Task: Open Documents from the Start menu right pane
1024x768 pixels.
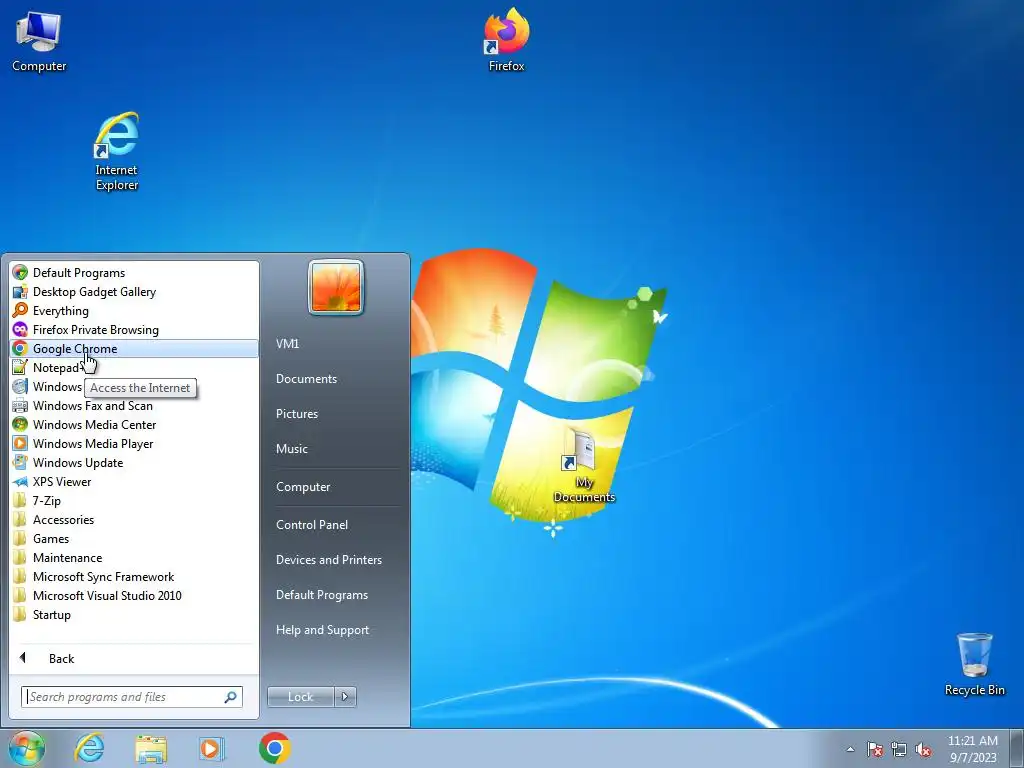Action: 334,379
